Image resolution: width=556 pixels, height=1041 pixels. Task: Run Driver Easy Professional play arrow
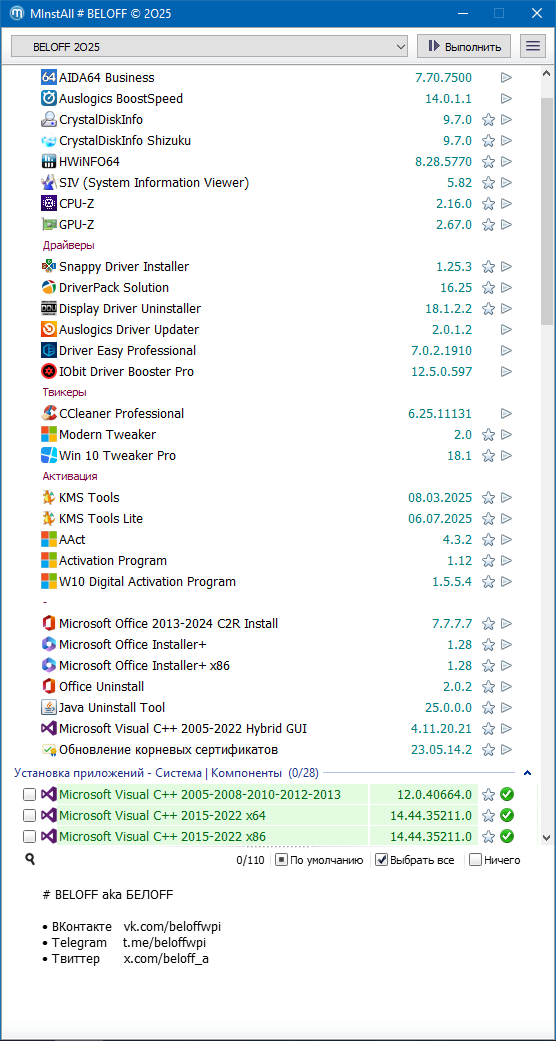click(506, 351)
